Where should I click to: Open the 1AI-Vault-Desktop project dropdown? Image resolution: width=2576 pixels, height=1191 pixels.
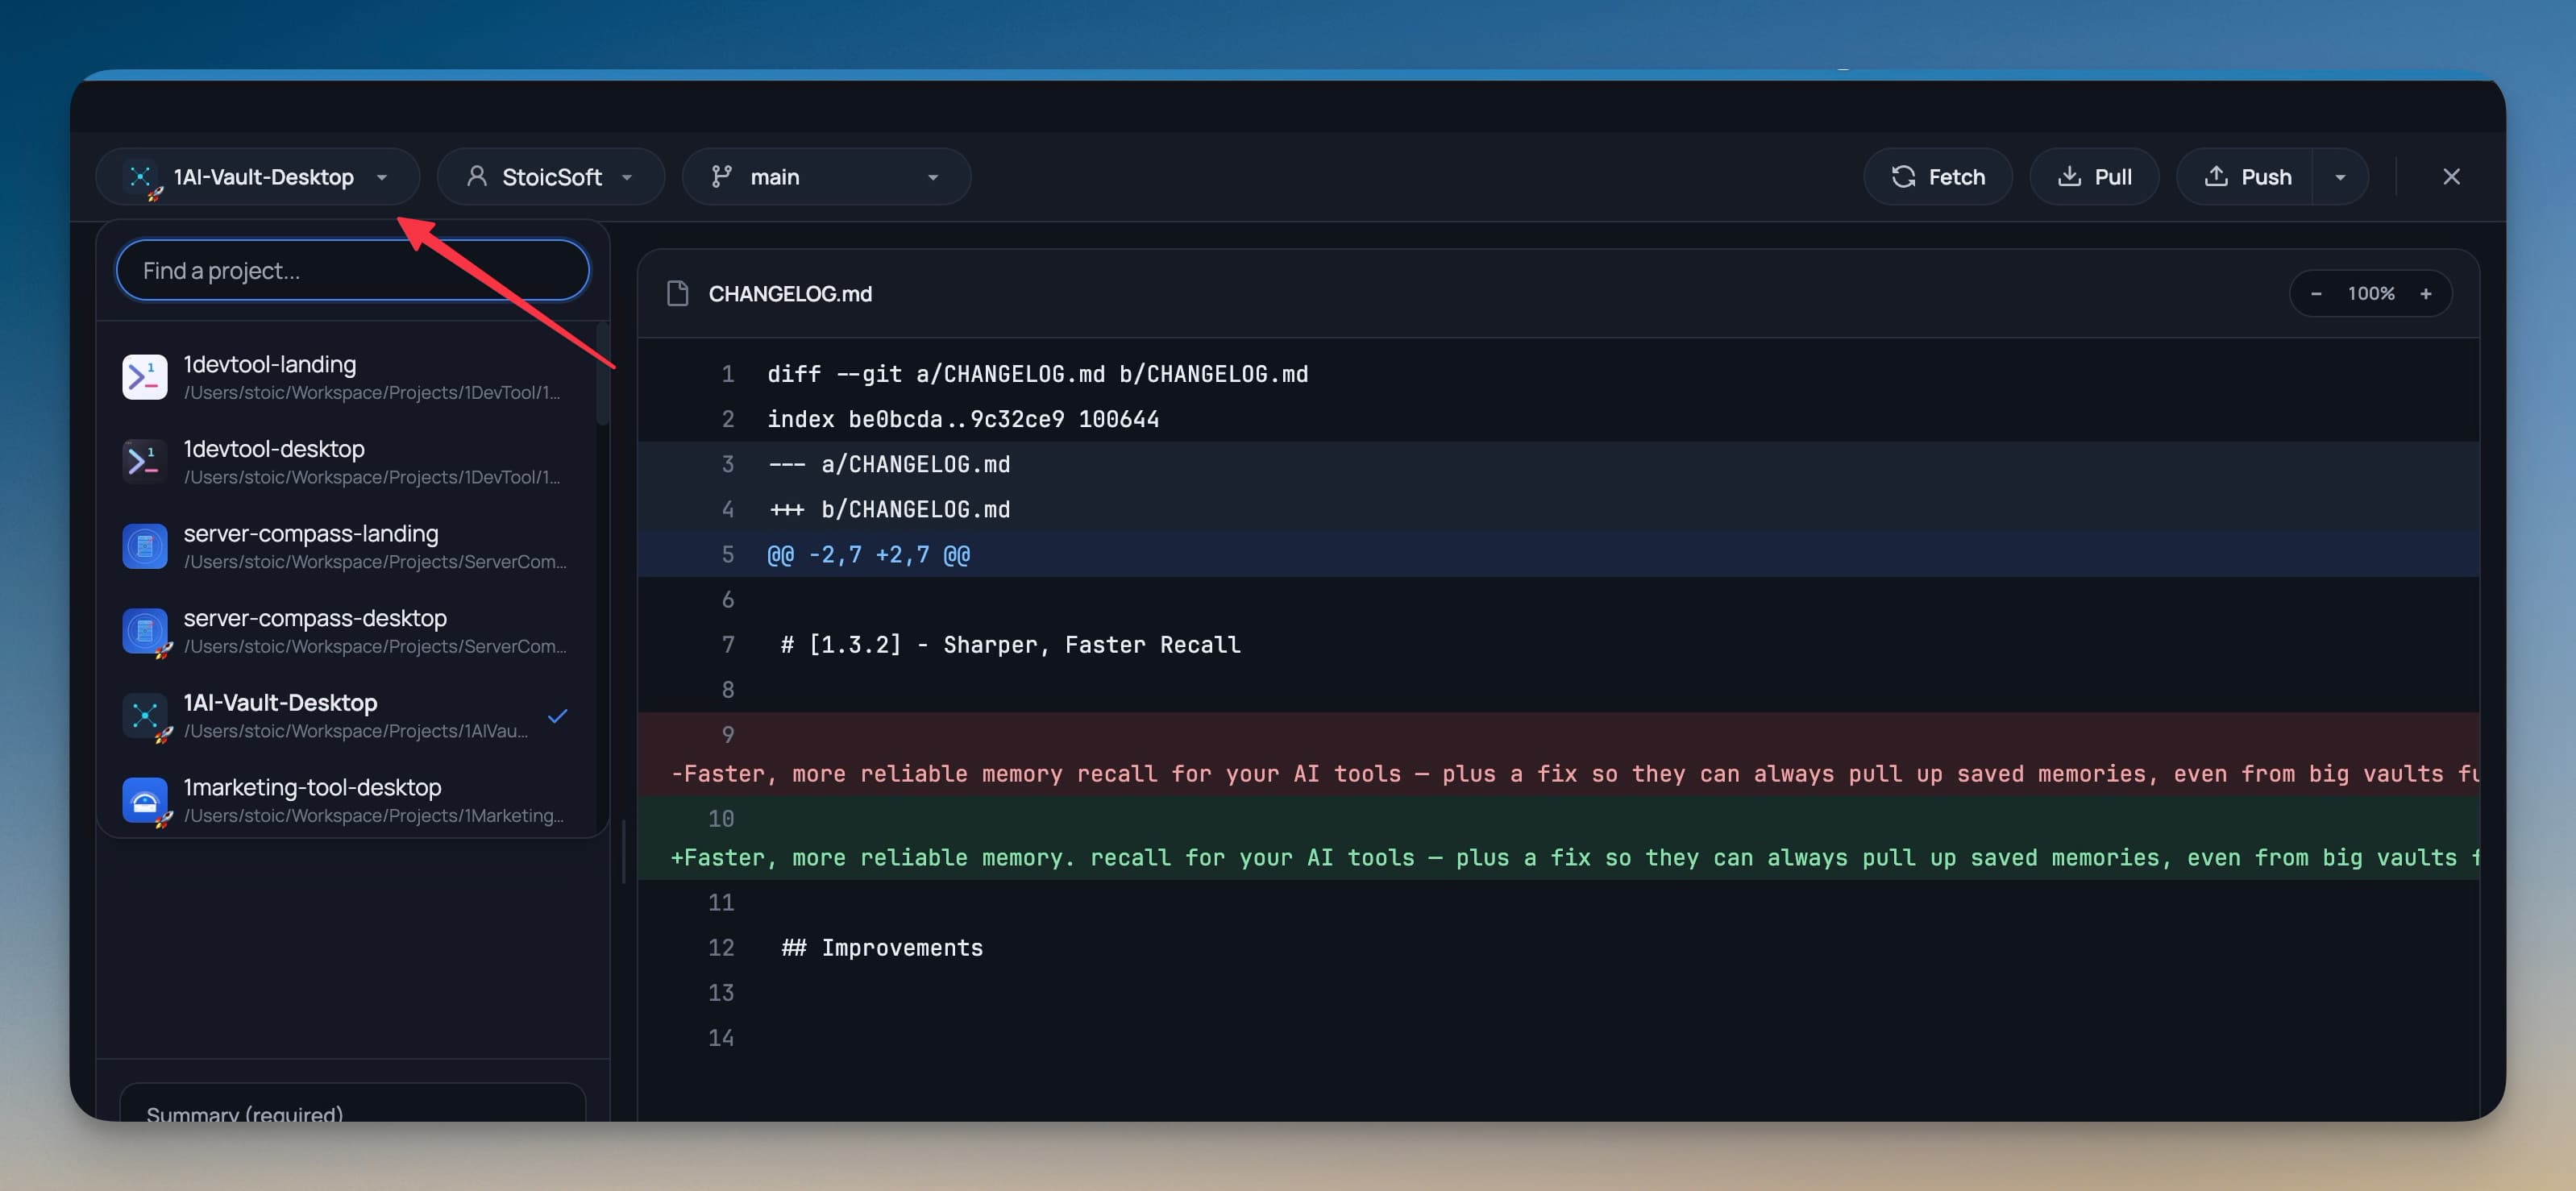(x=257, y=177)
